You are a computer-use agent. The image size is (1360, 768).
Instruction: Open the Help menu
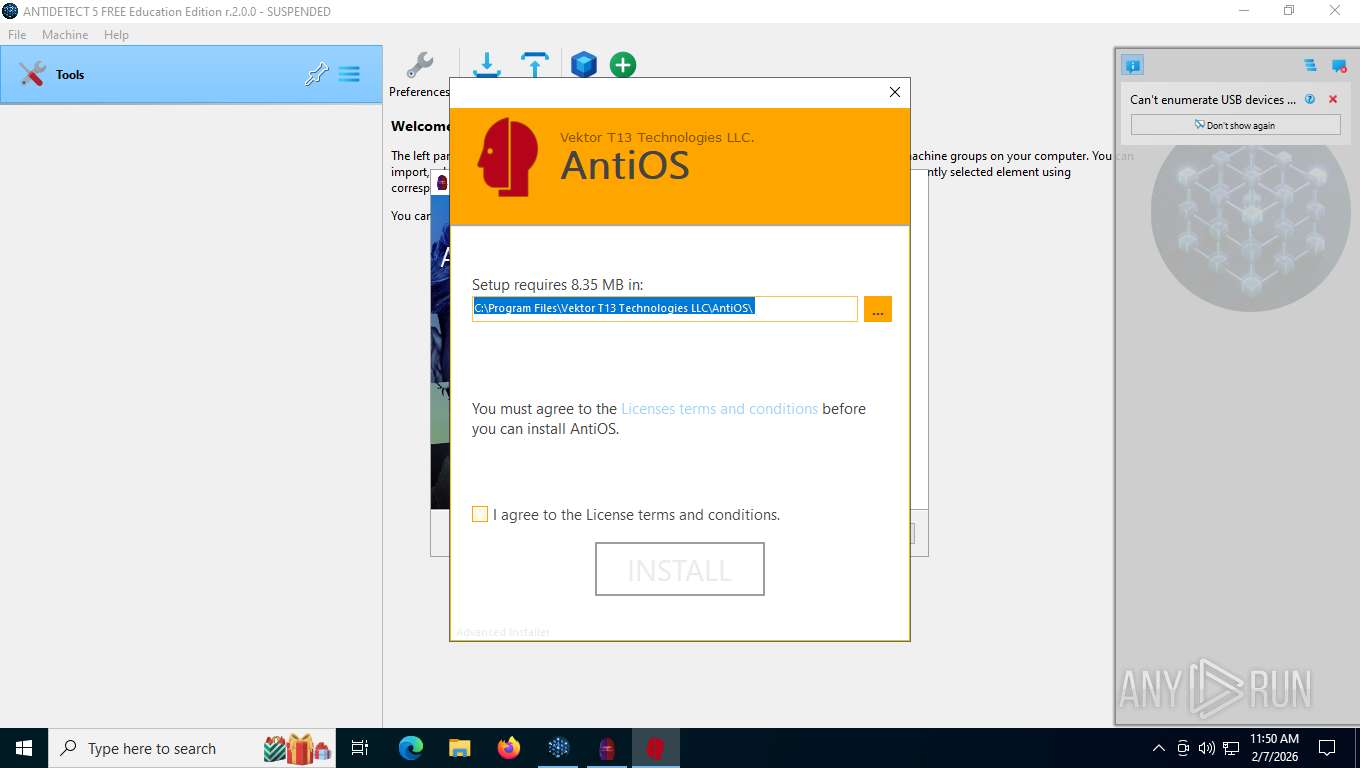pyautogui.click(x=116, y=34)
